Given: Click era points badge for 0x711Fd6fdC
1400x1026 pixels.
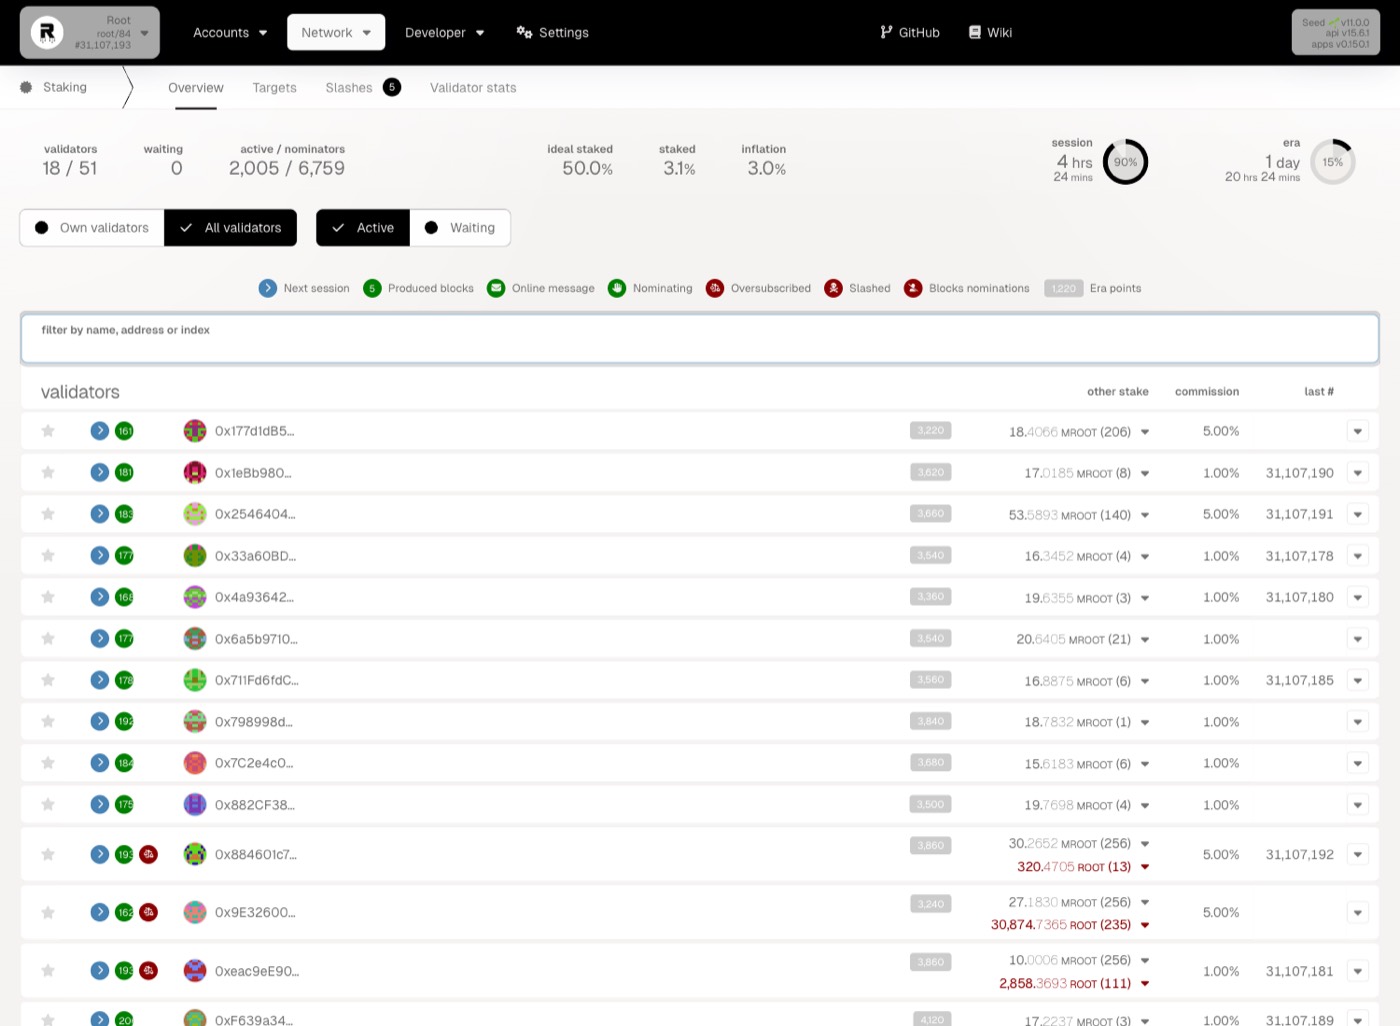Looking at the screenshot, I should point(931,680).
